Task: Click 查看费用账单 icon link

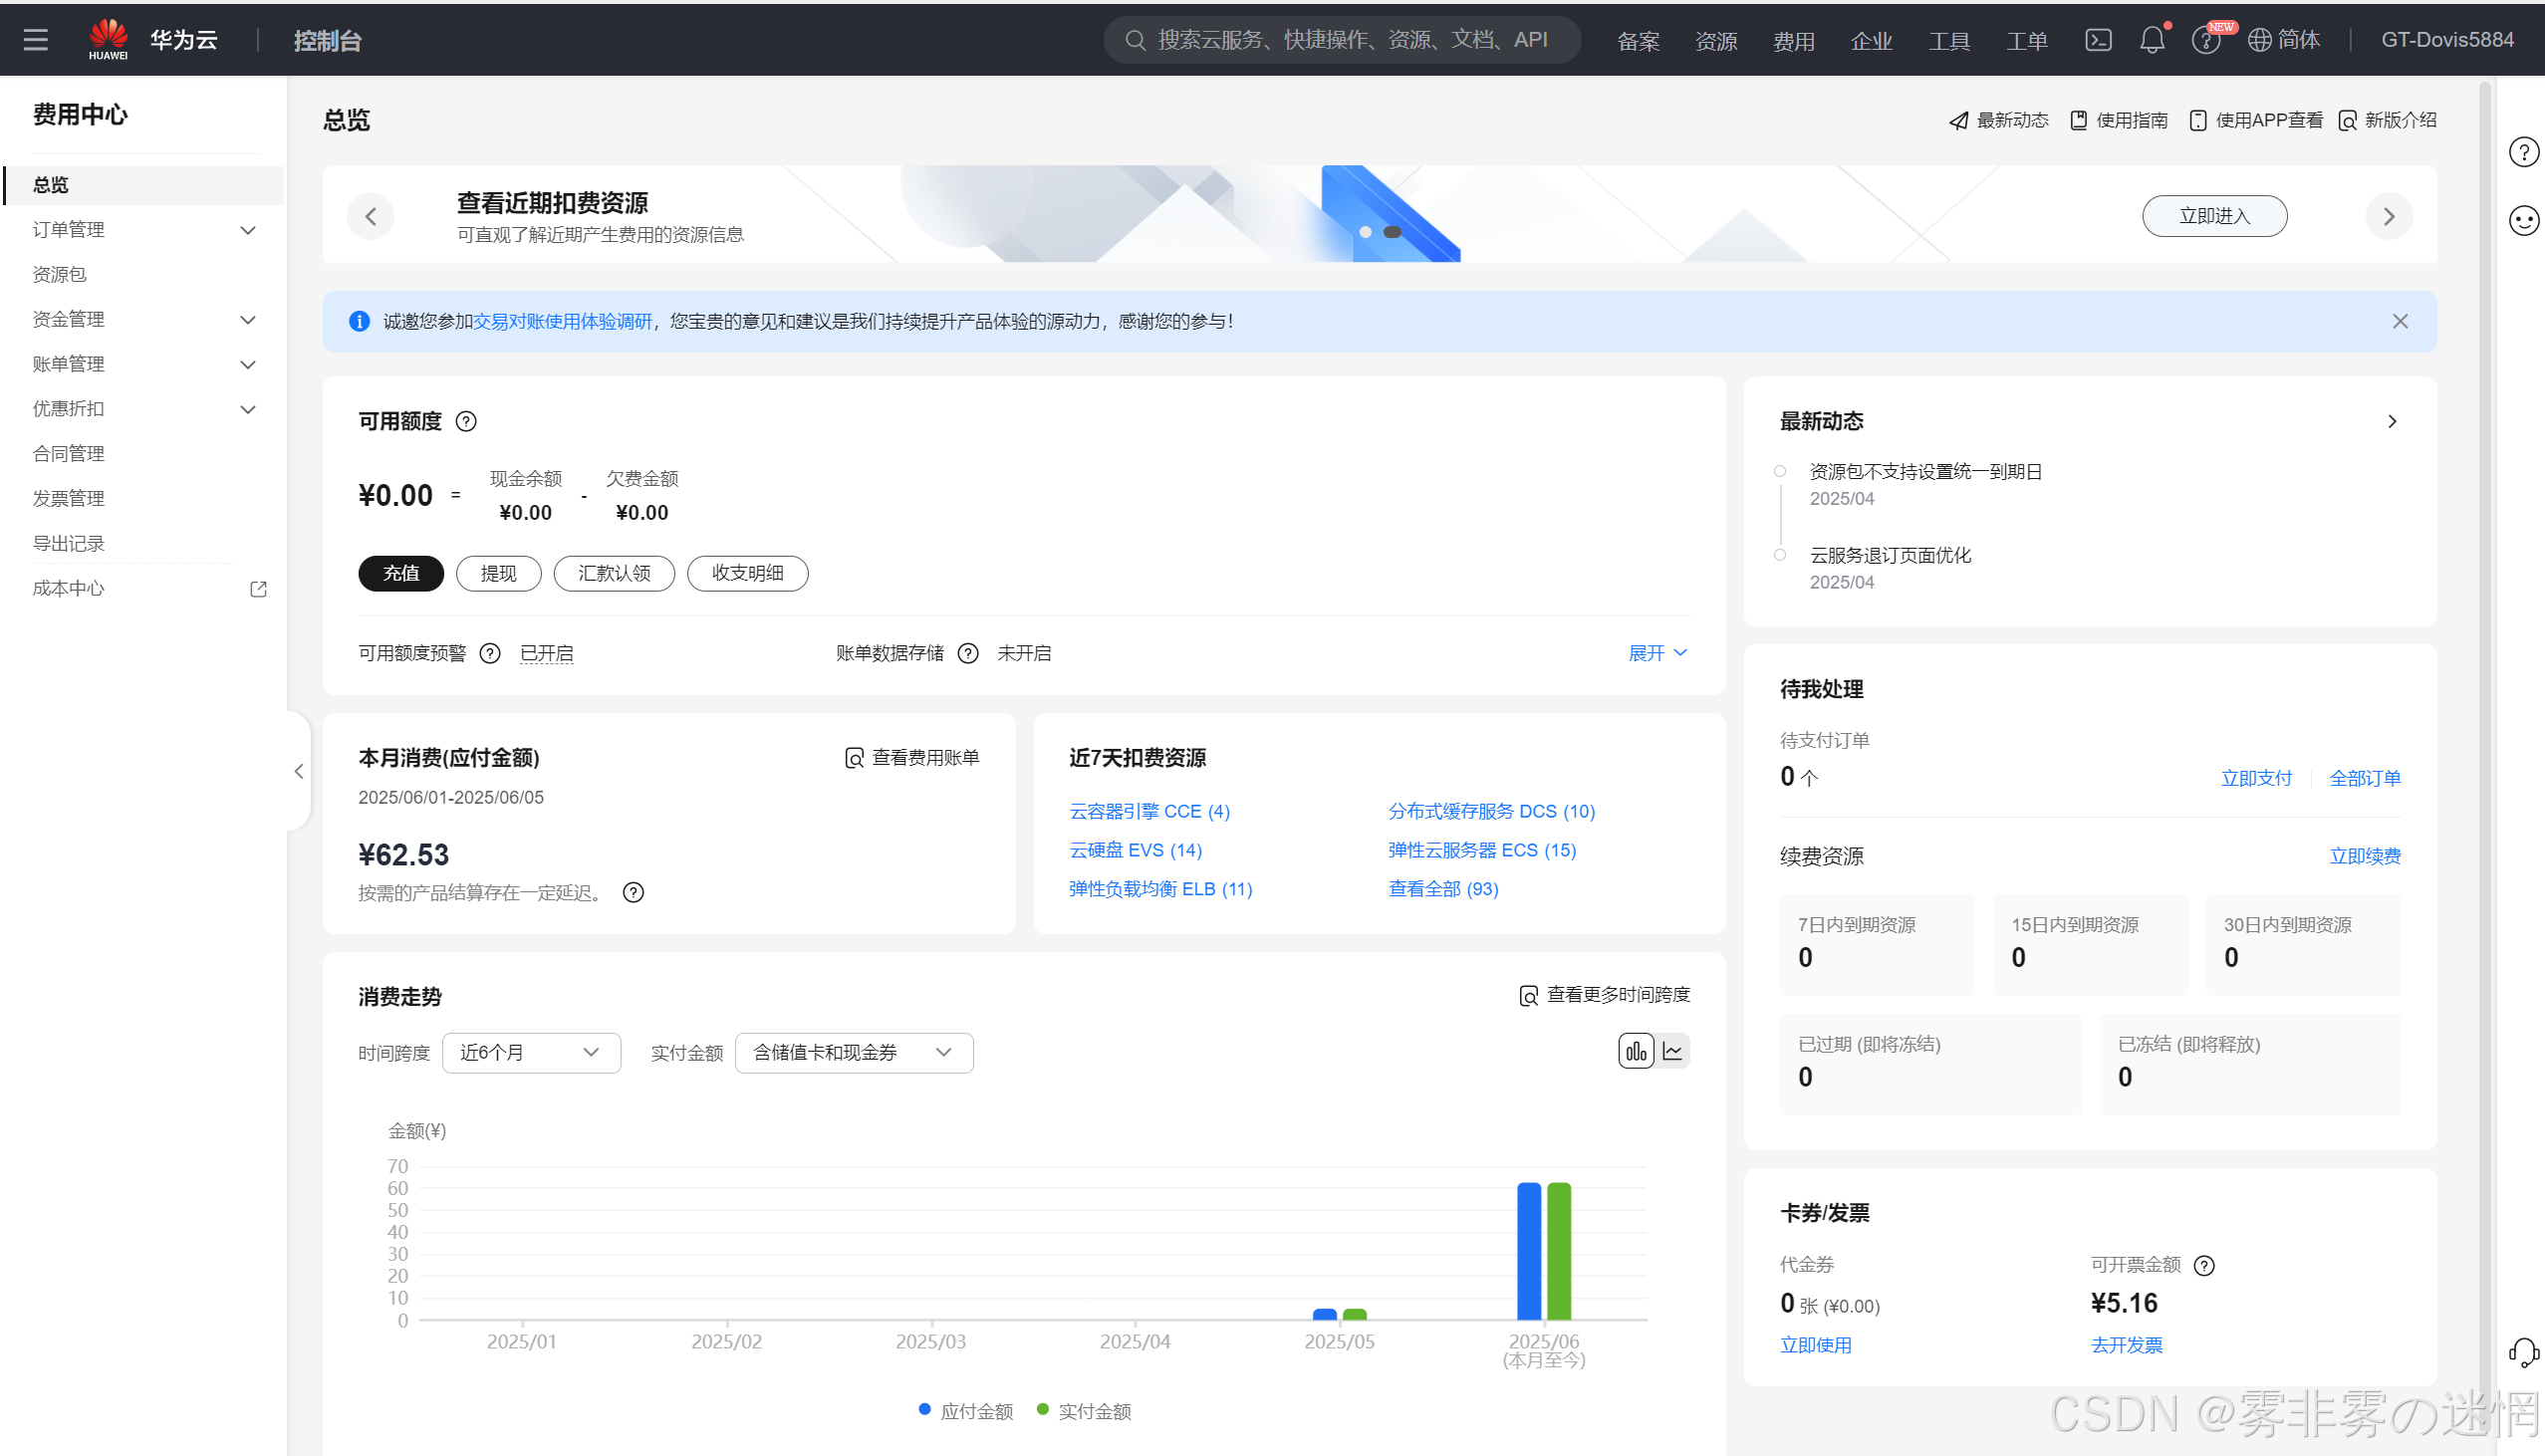Action: tap(911, 757)
